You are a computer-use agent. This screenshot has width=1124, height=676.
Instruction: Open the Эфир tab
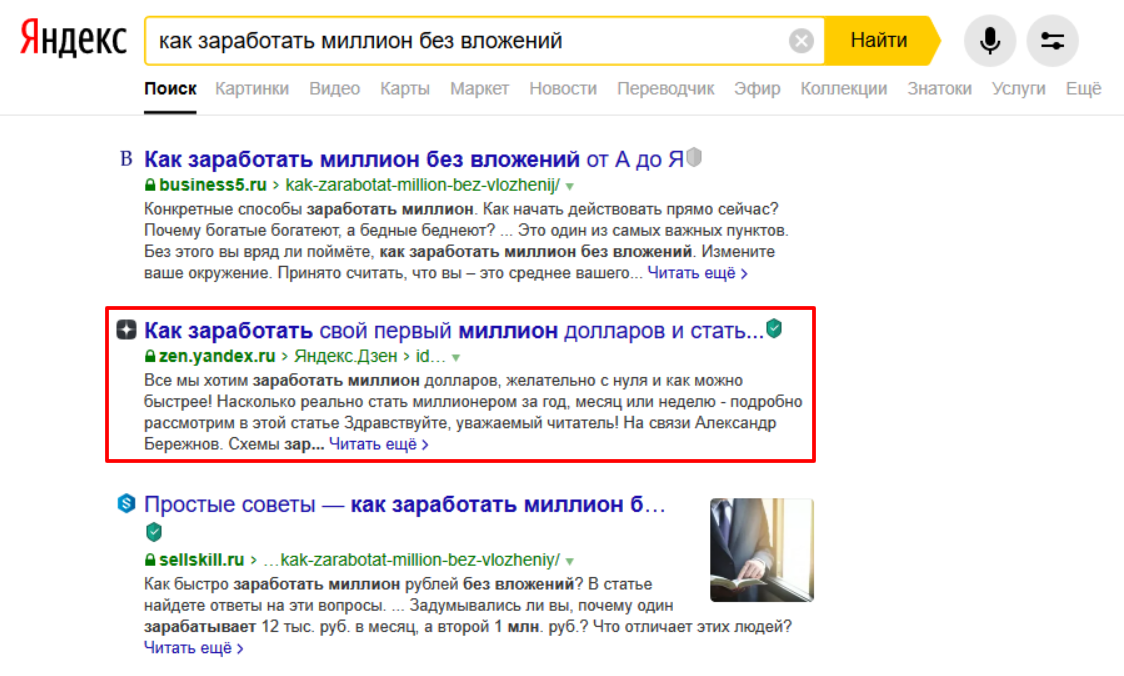(757, 89)
